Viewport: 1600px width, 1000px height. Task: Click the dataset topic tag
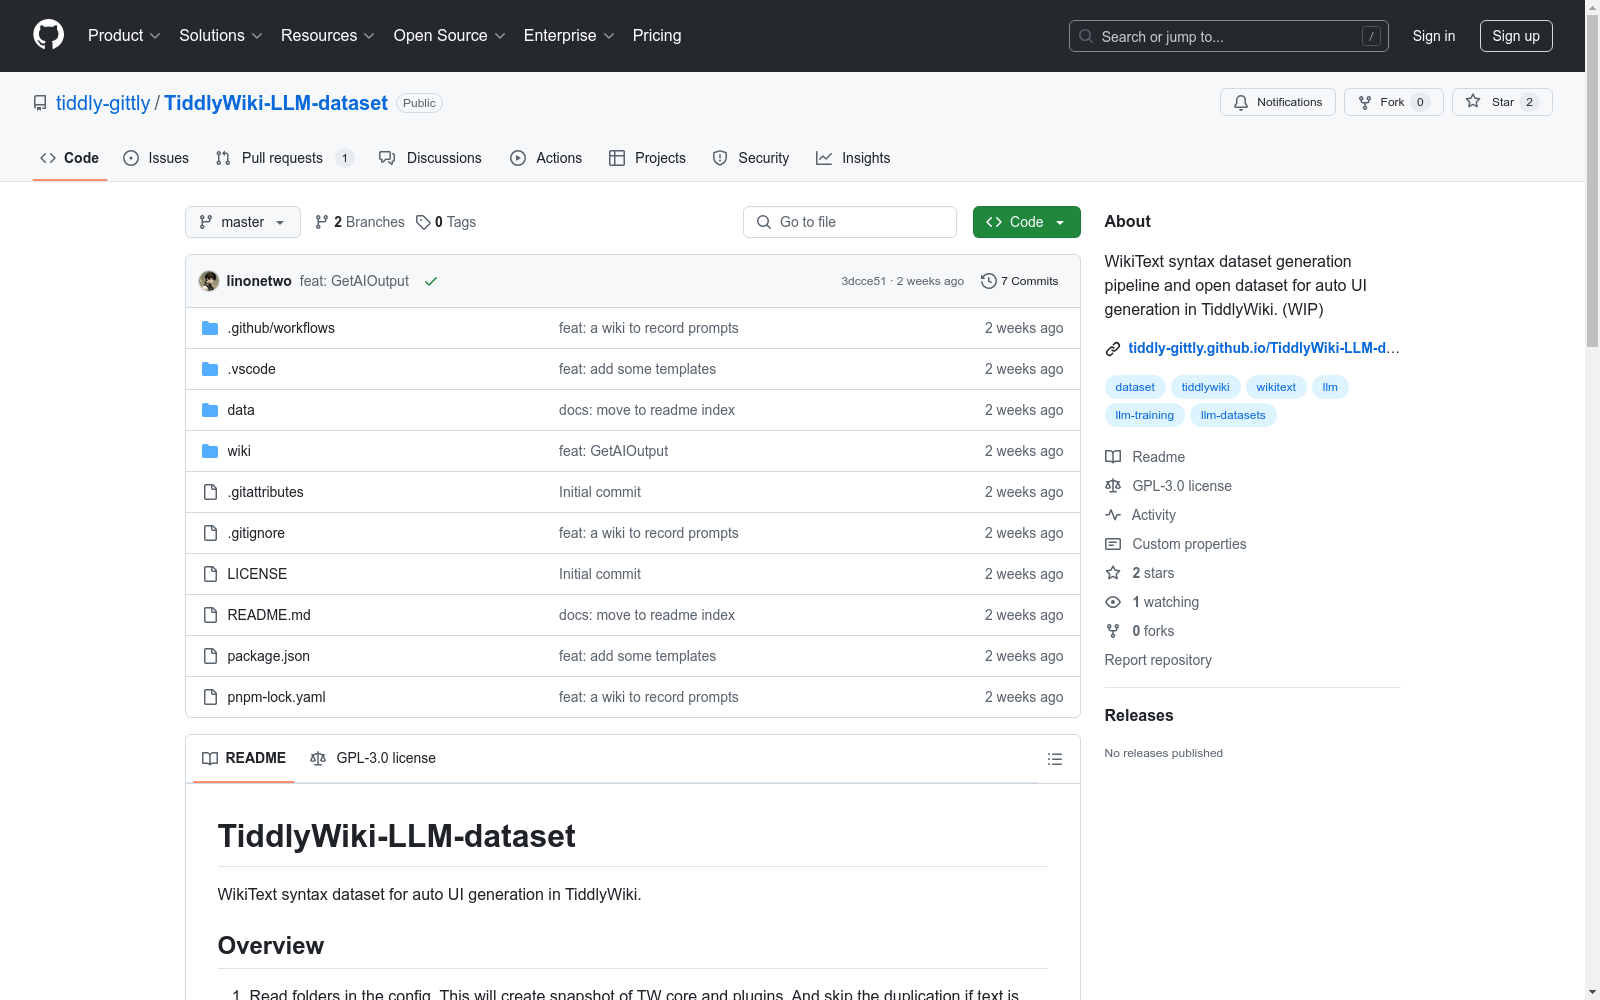(1135, 387)
